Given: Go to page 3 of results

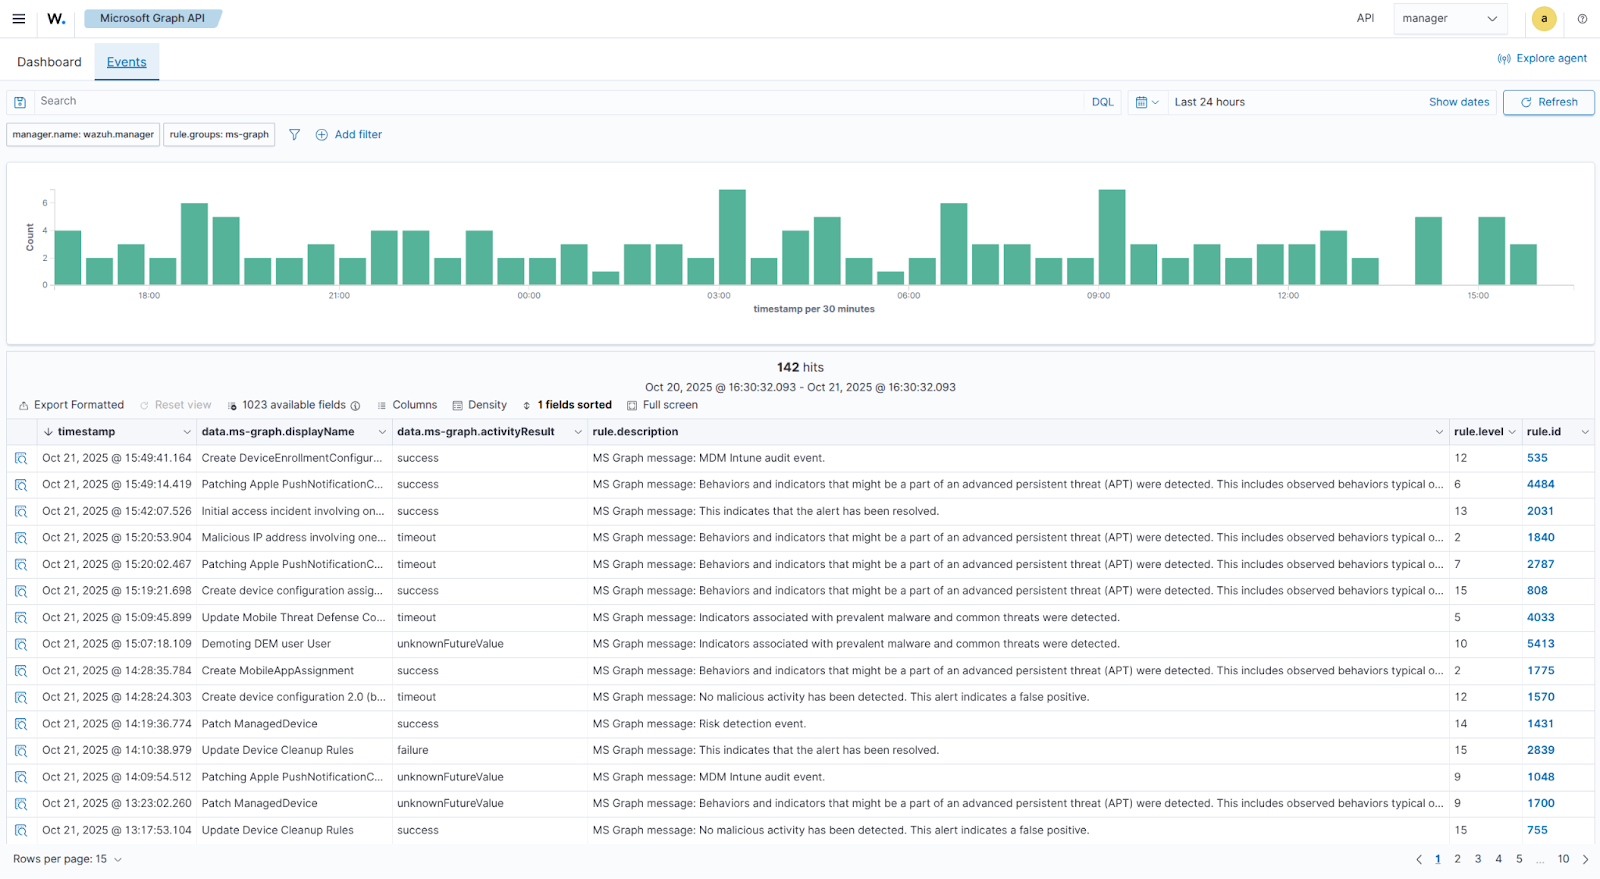Looking at the screenshot, I should (1478, 859).
